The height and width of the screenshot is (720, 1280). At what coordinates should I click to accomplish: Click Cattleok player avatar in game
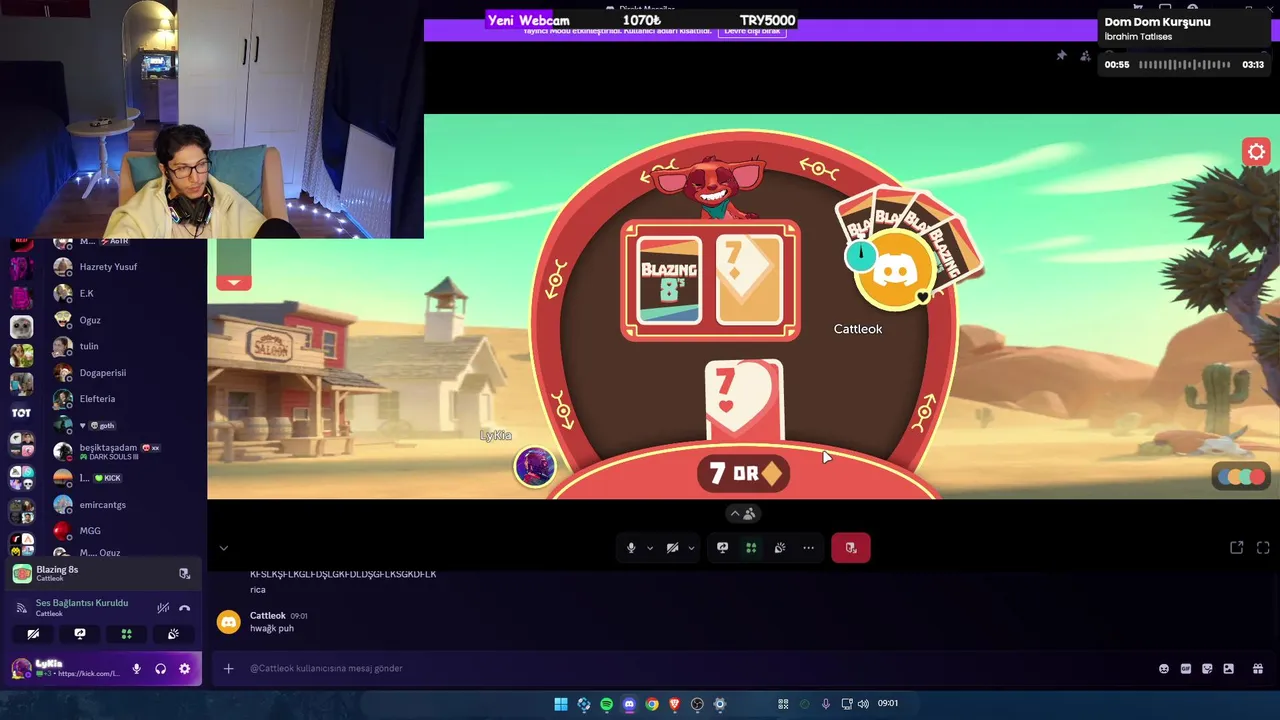tap(894, 270)
